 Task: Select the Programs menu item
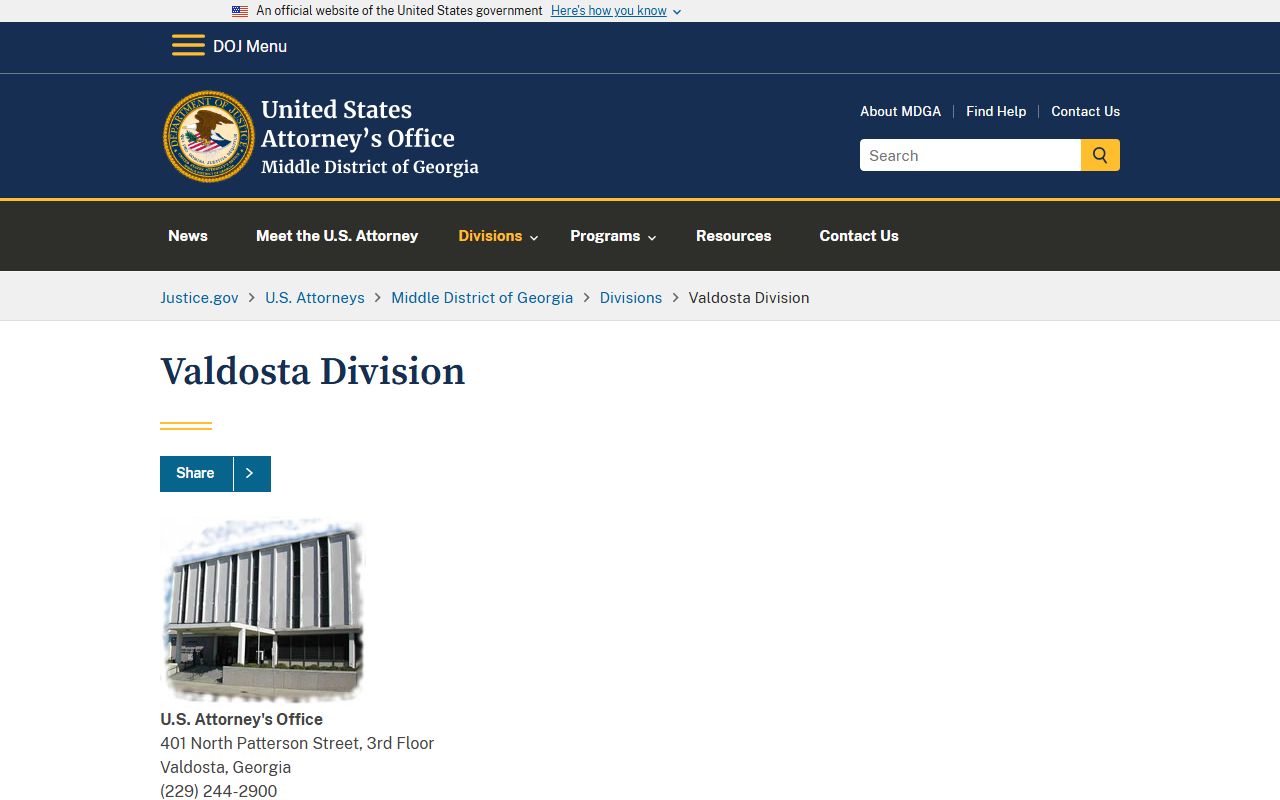coord(605,236)
